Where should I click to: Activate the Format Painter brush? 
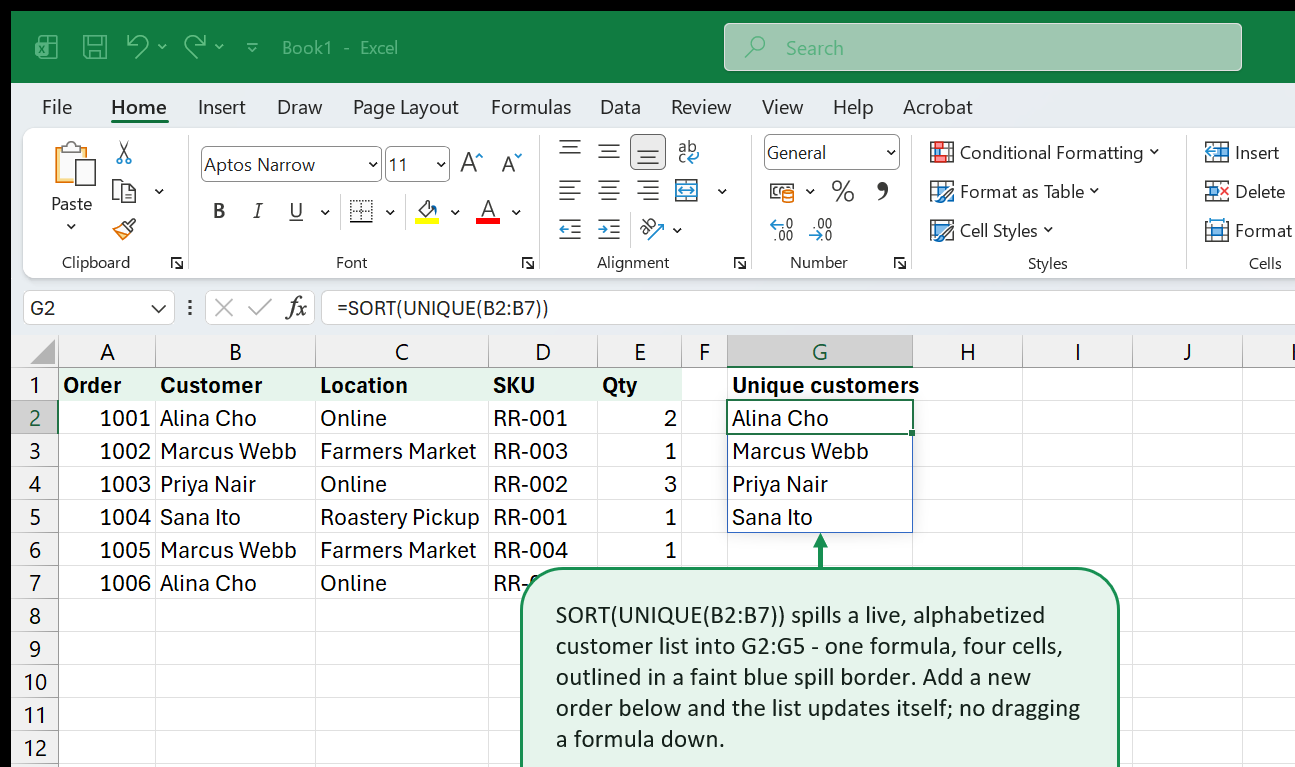click(x=124, y=230)
